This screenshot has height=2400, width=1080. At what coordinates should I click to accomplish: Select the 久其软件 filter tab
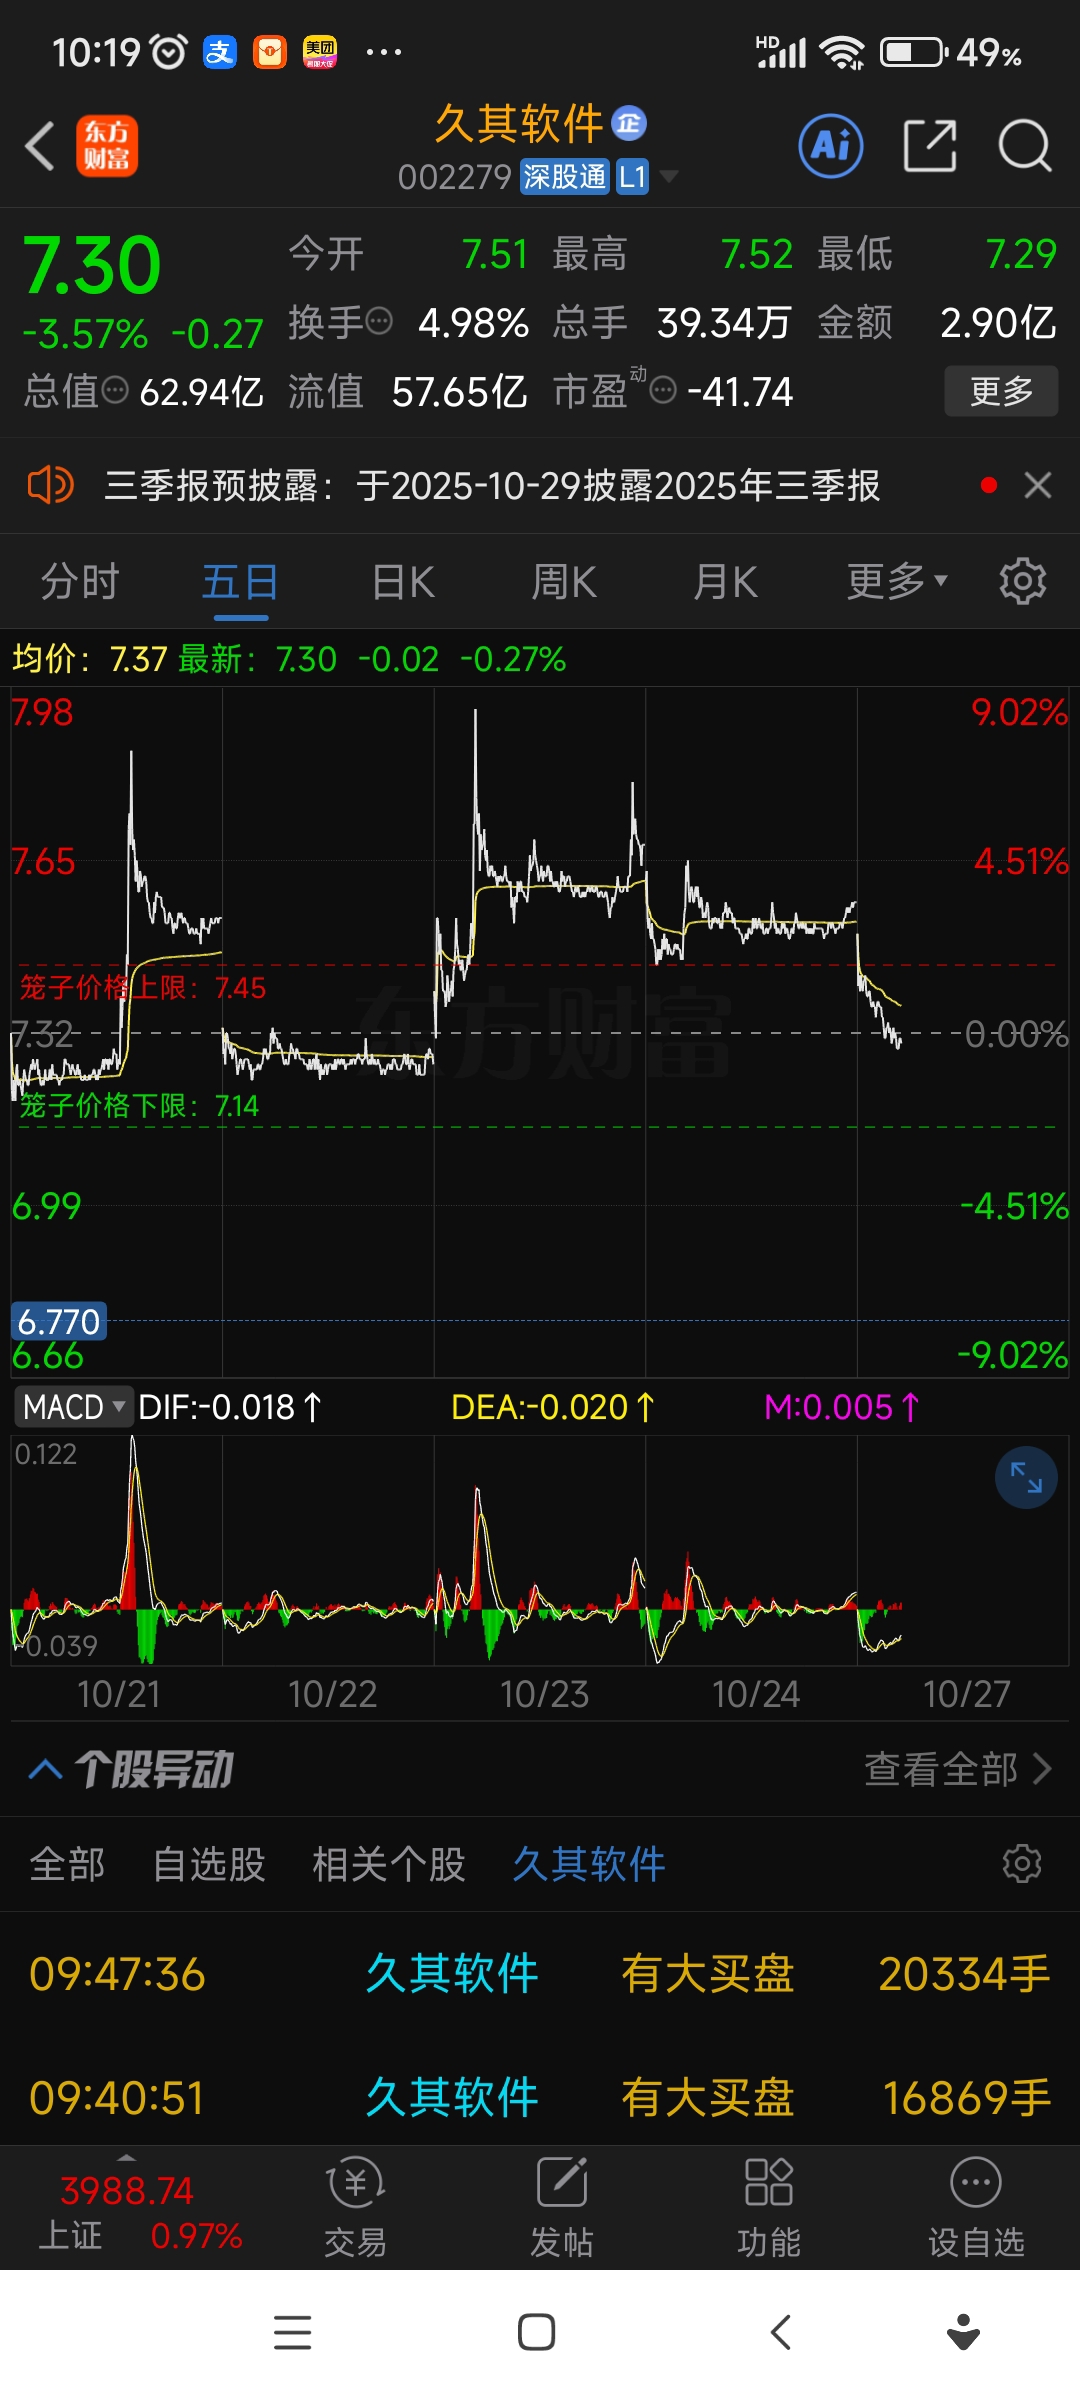pyautogui.click(x=589, y=1864)
